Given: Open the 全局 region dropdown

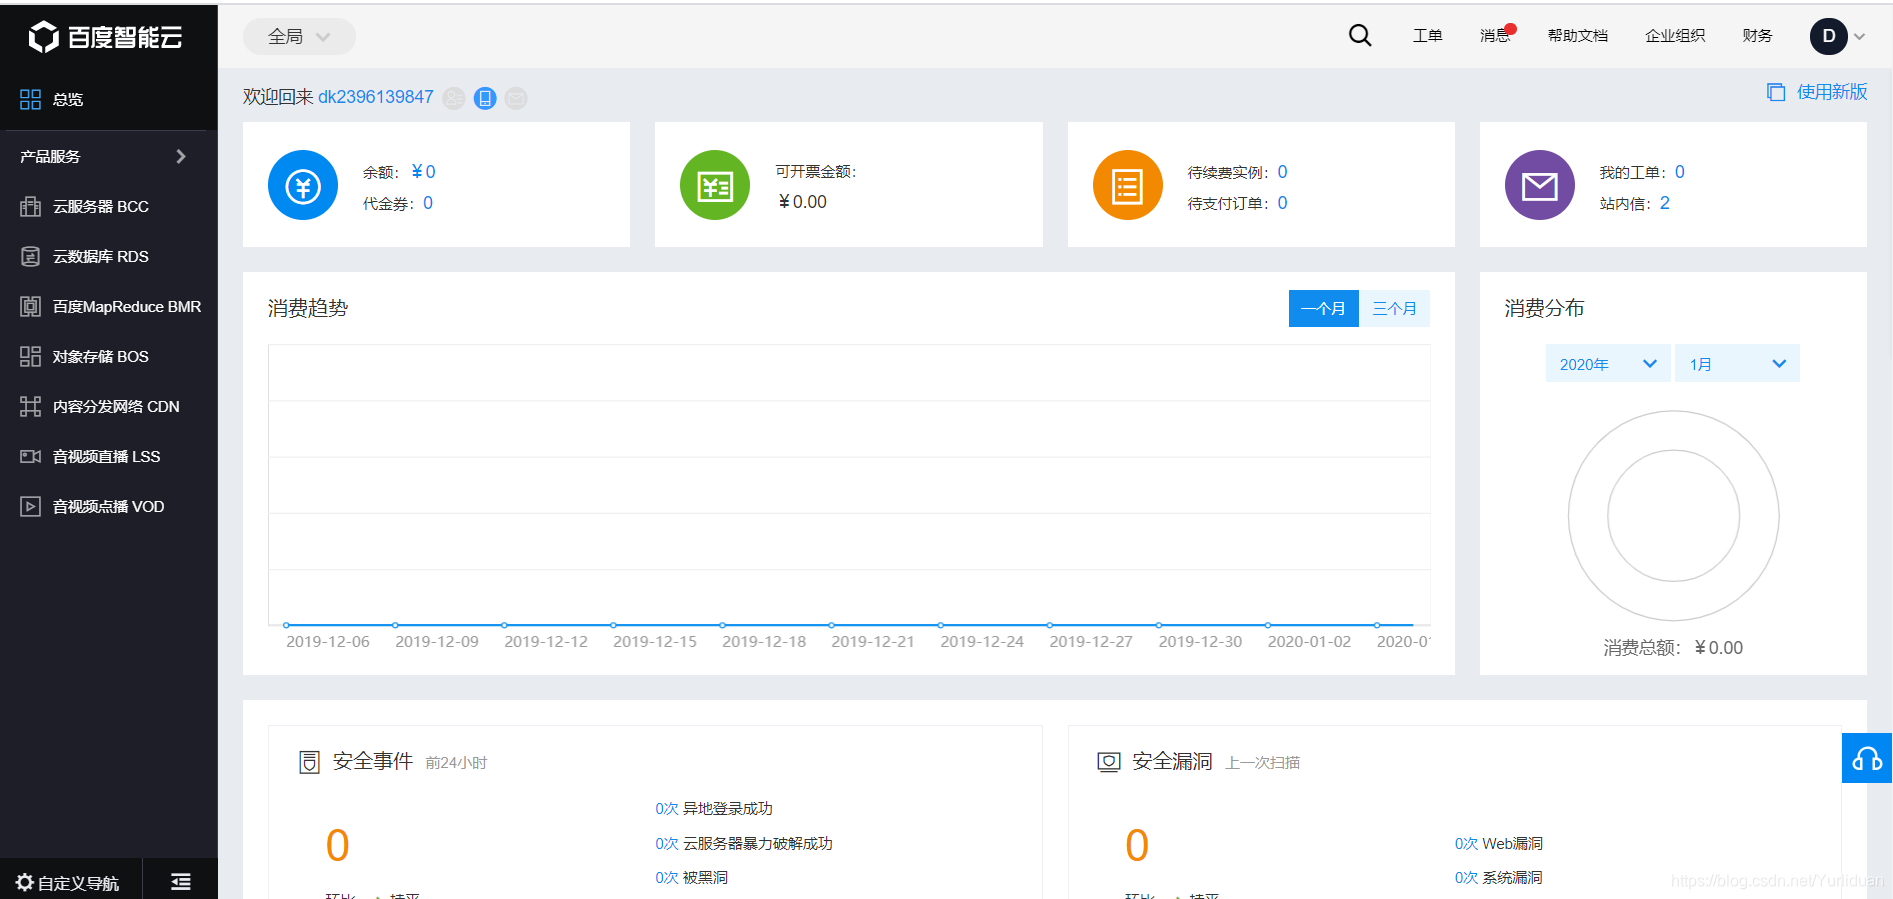Looking at the screenshot, I should click(x=299, y=36).
